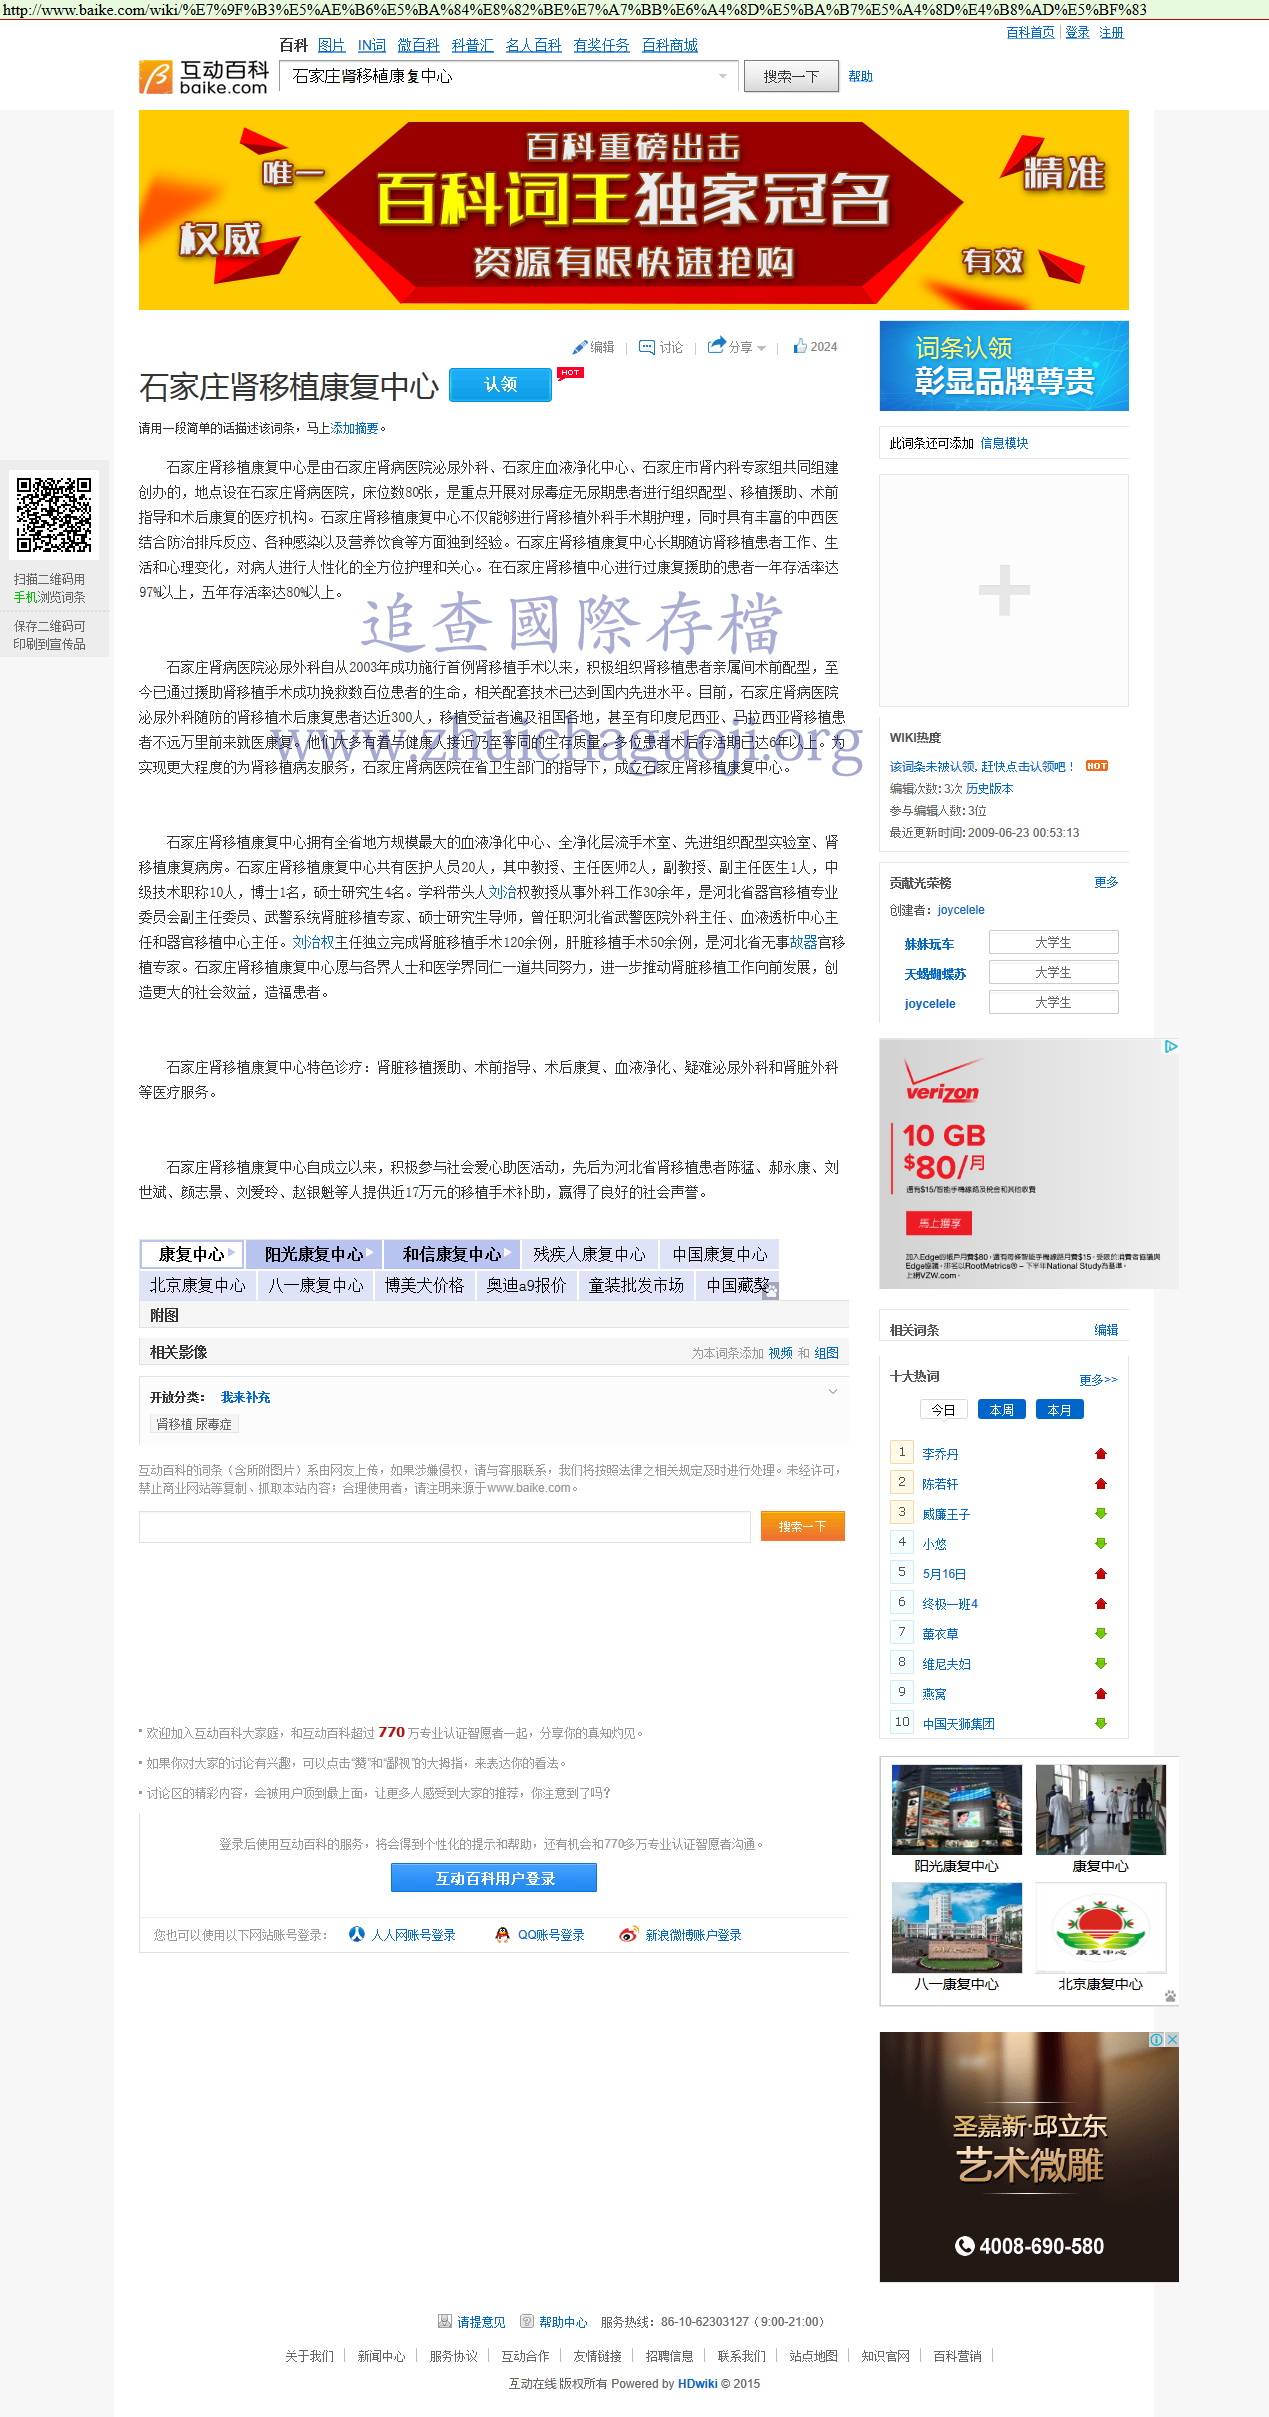Click the bottom search text field
This screenshot has height=2417, width=1269.
(444, 1526)
